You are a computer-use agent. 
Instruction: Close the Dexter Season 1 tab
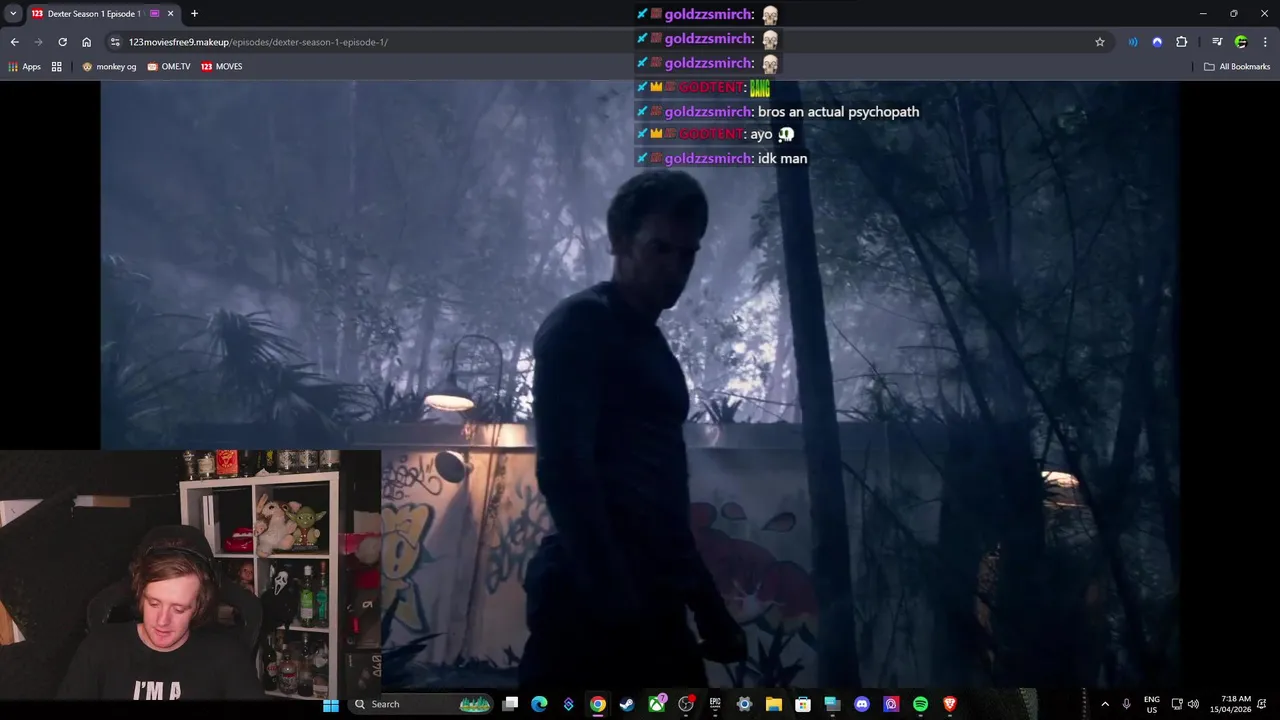pyautogui.click(x=170, y=14)
